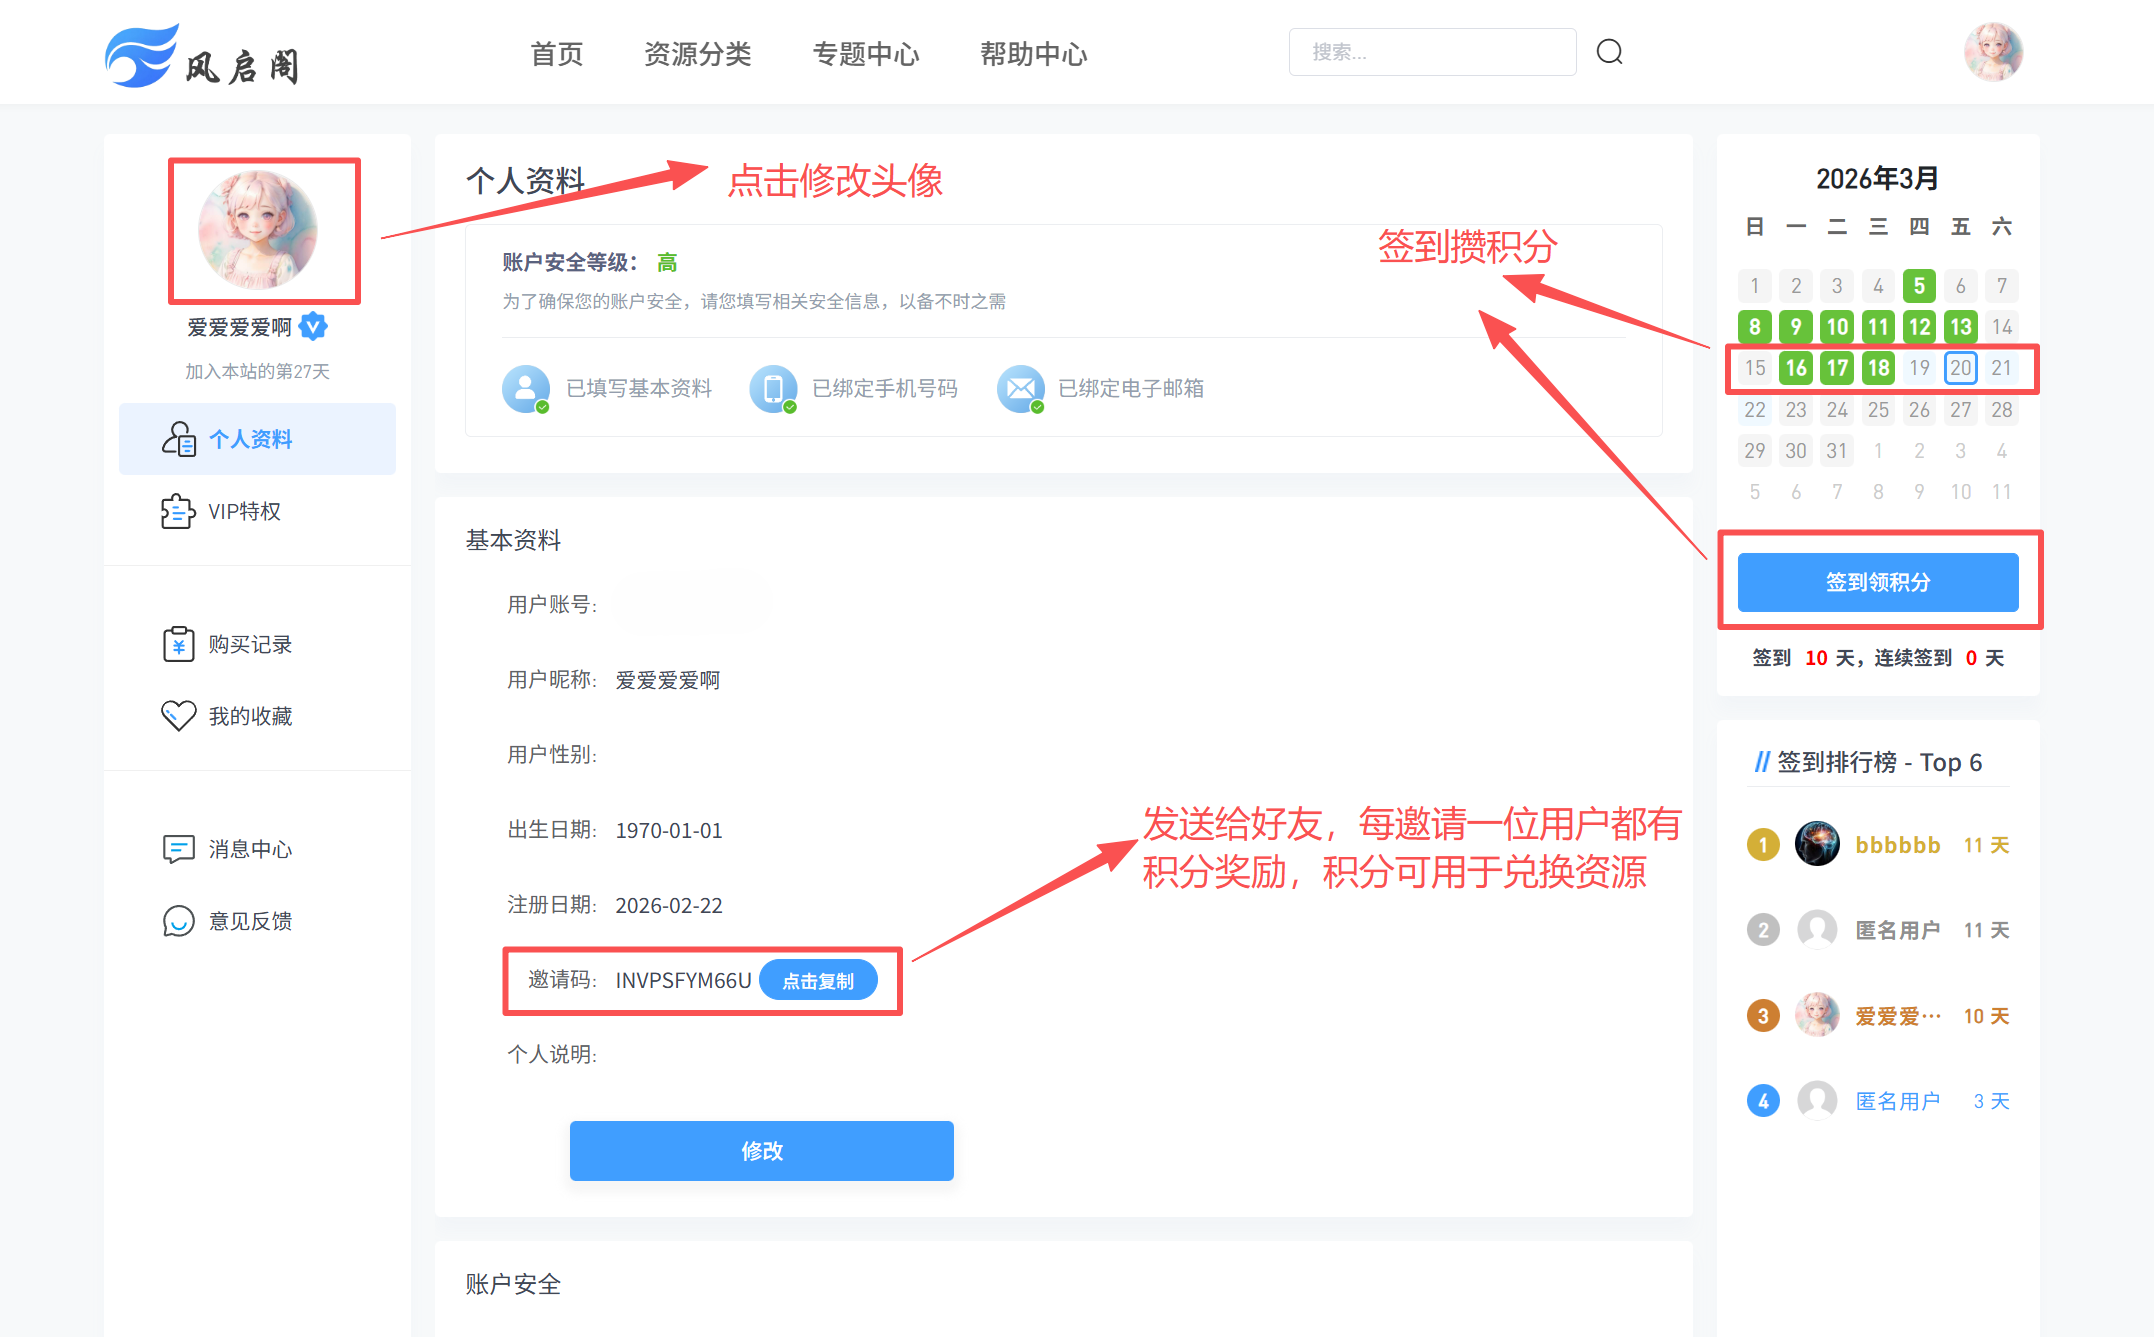The image size is (2154, 1337).
Task: Focus the 搜索 input field
Action: tap(1432, 52)
